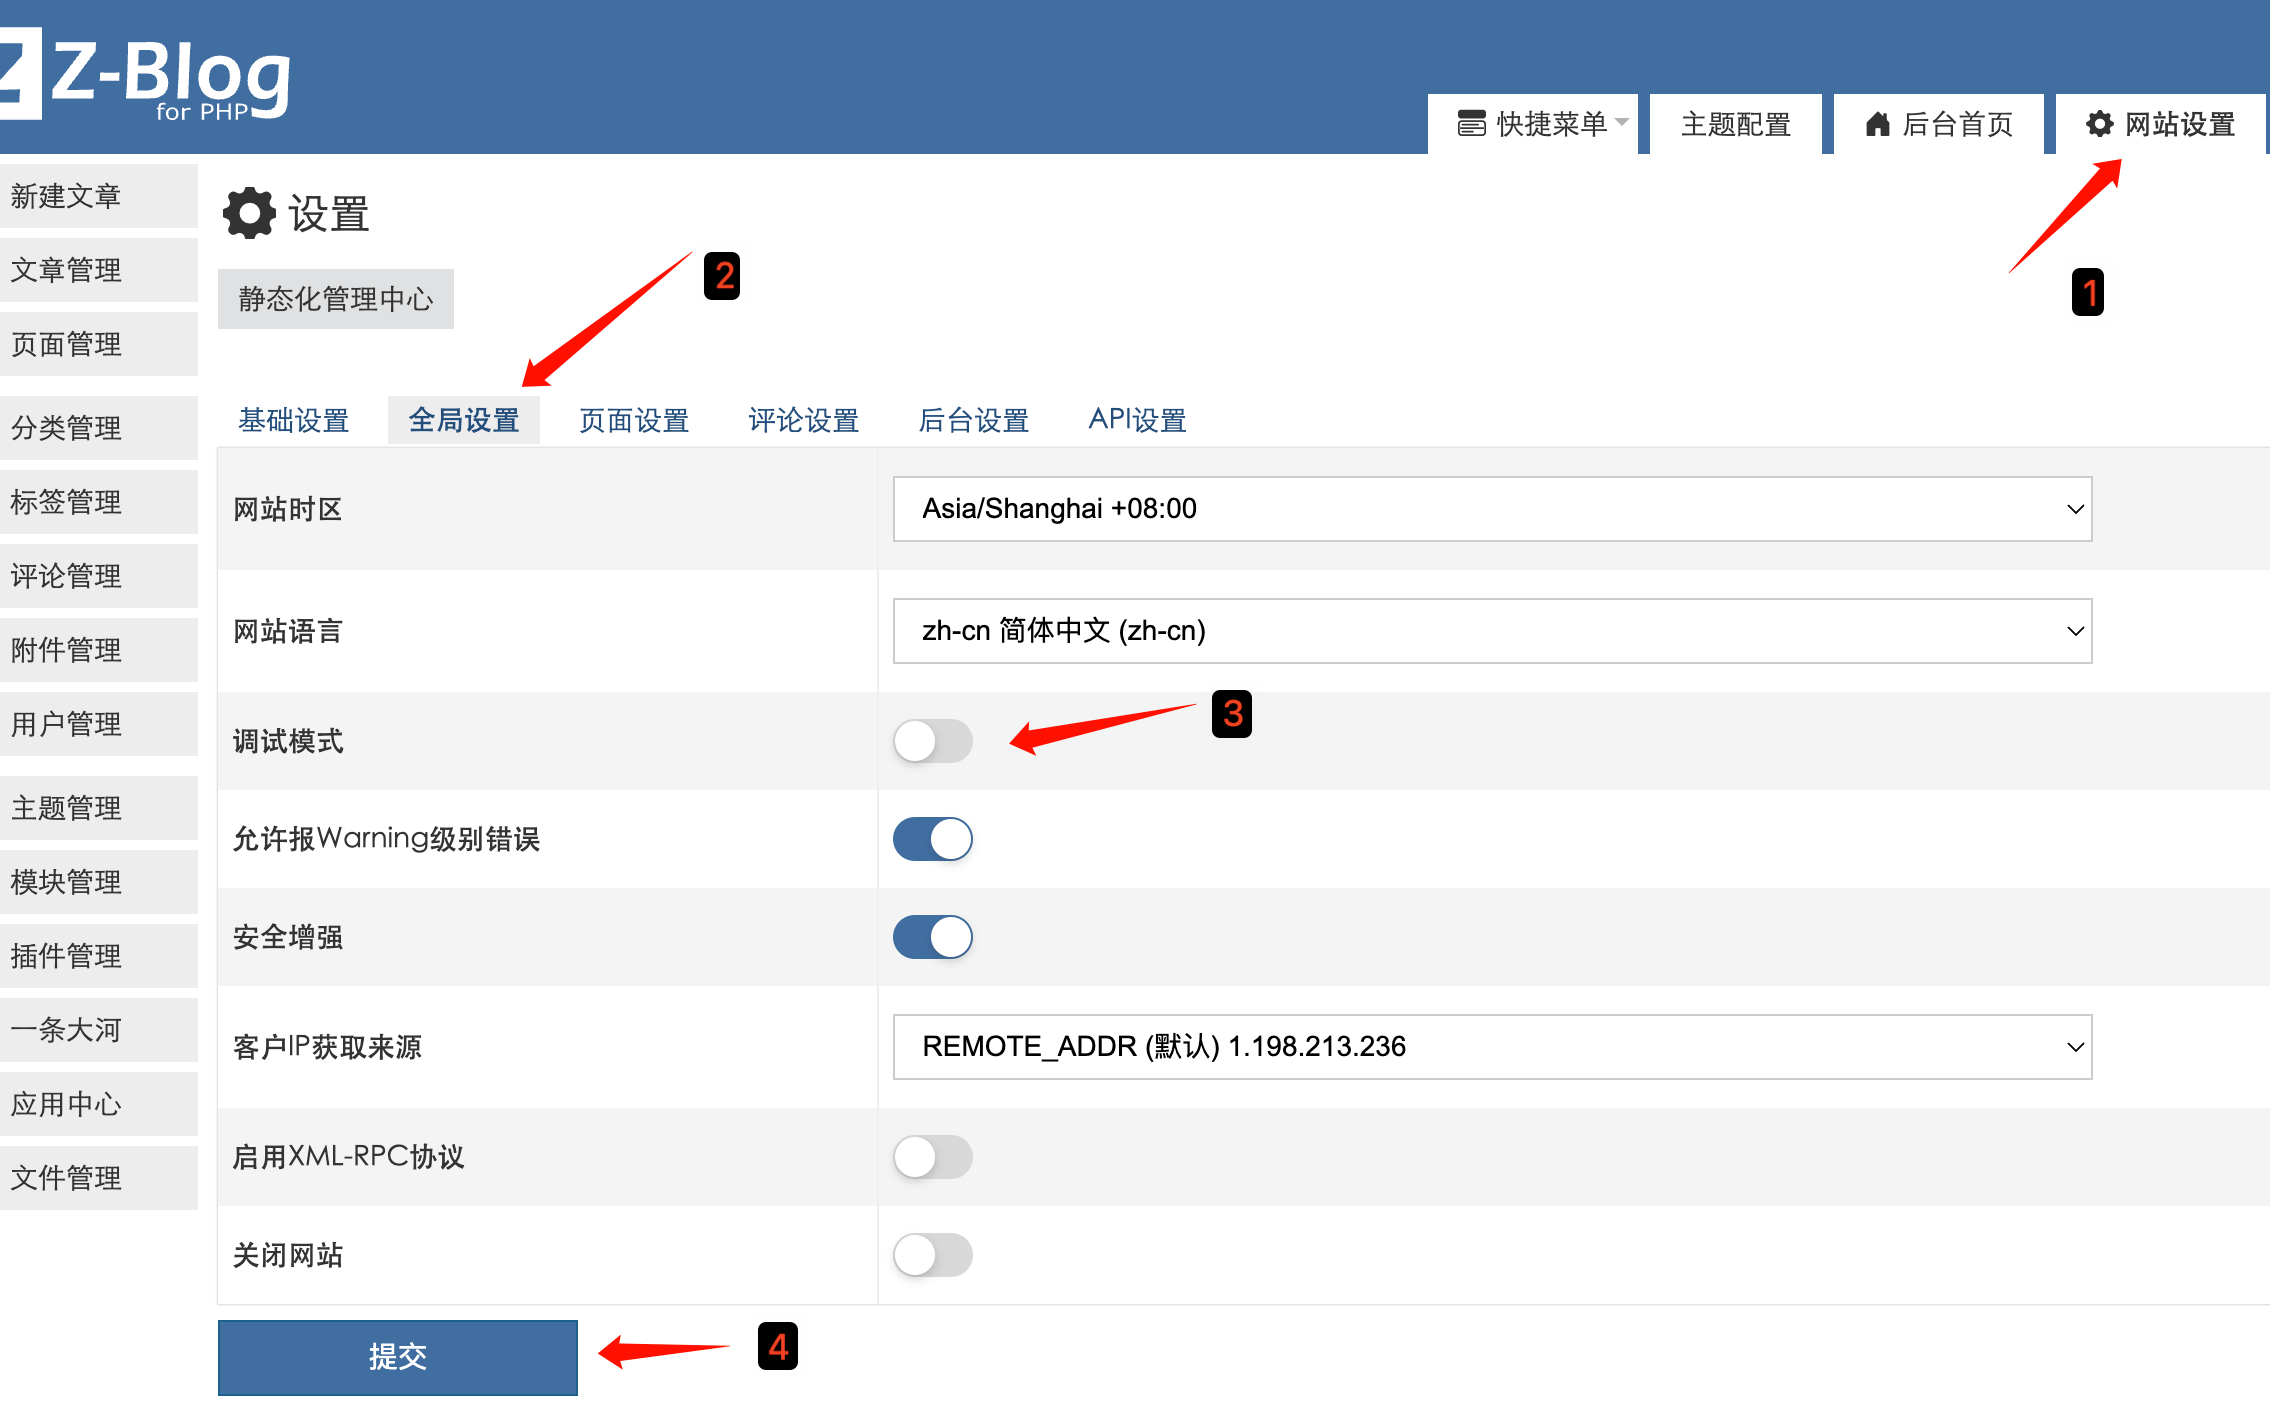Open the 评论设置 tab

(x=802, y=420)
